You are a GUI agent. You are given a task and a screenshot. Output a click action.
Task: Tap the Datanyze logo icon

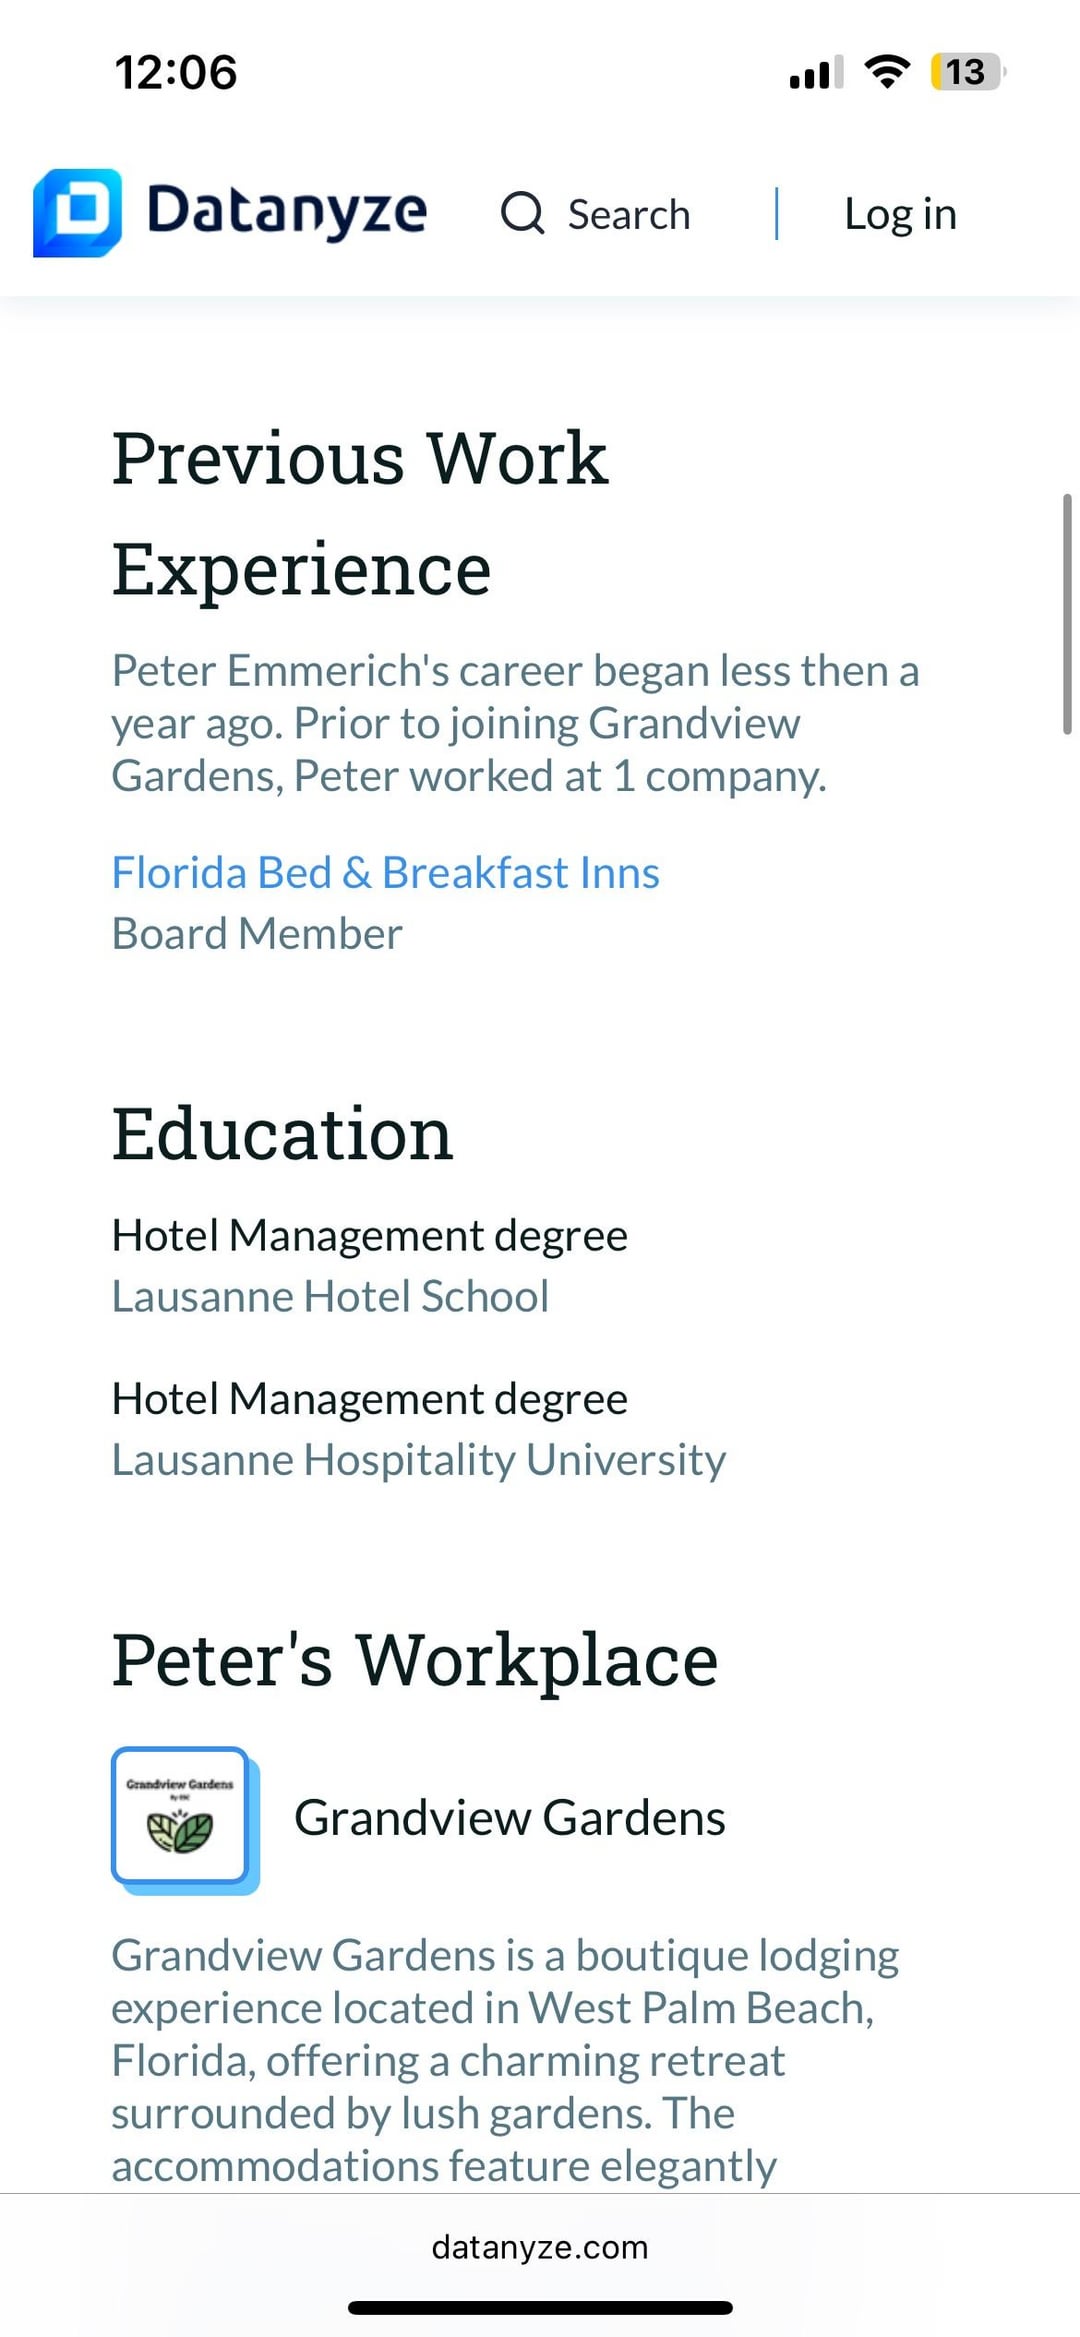click(77, 213)
